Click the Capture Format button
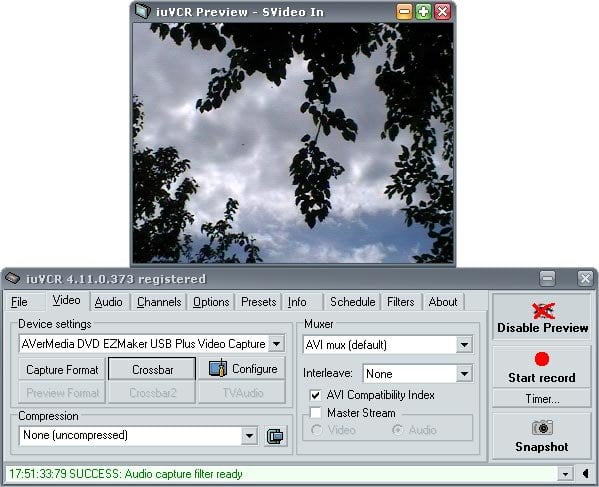This screenshot has height=487, width=599. coord(62,369)
